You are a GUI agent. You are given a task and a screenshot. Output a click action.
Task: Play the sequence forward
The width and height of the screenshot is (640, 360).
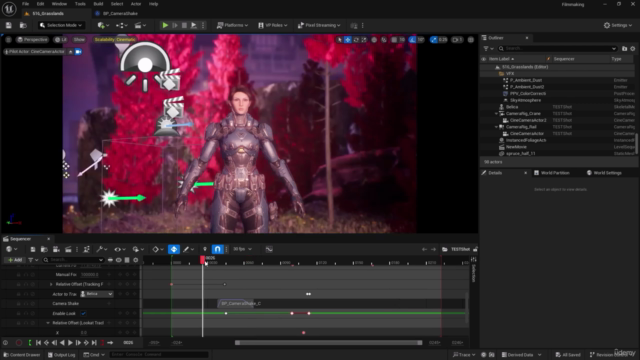point(70,343)
